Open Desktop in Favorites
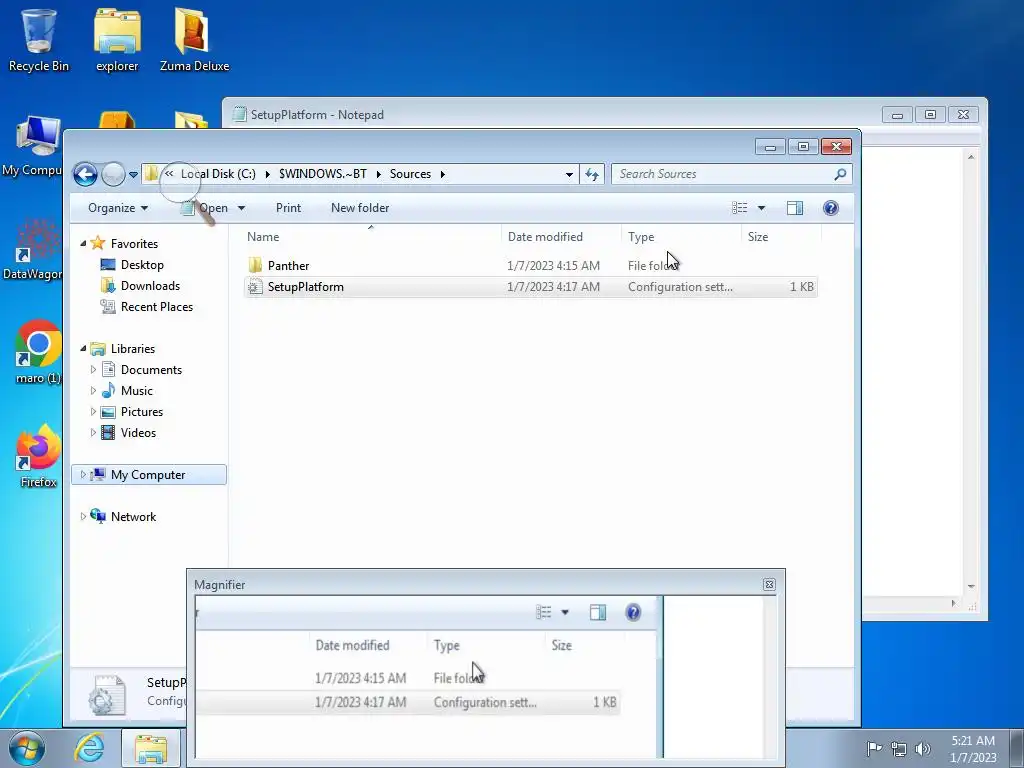1024x768 pixels. pos(142,264)
